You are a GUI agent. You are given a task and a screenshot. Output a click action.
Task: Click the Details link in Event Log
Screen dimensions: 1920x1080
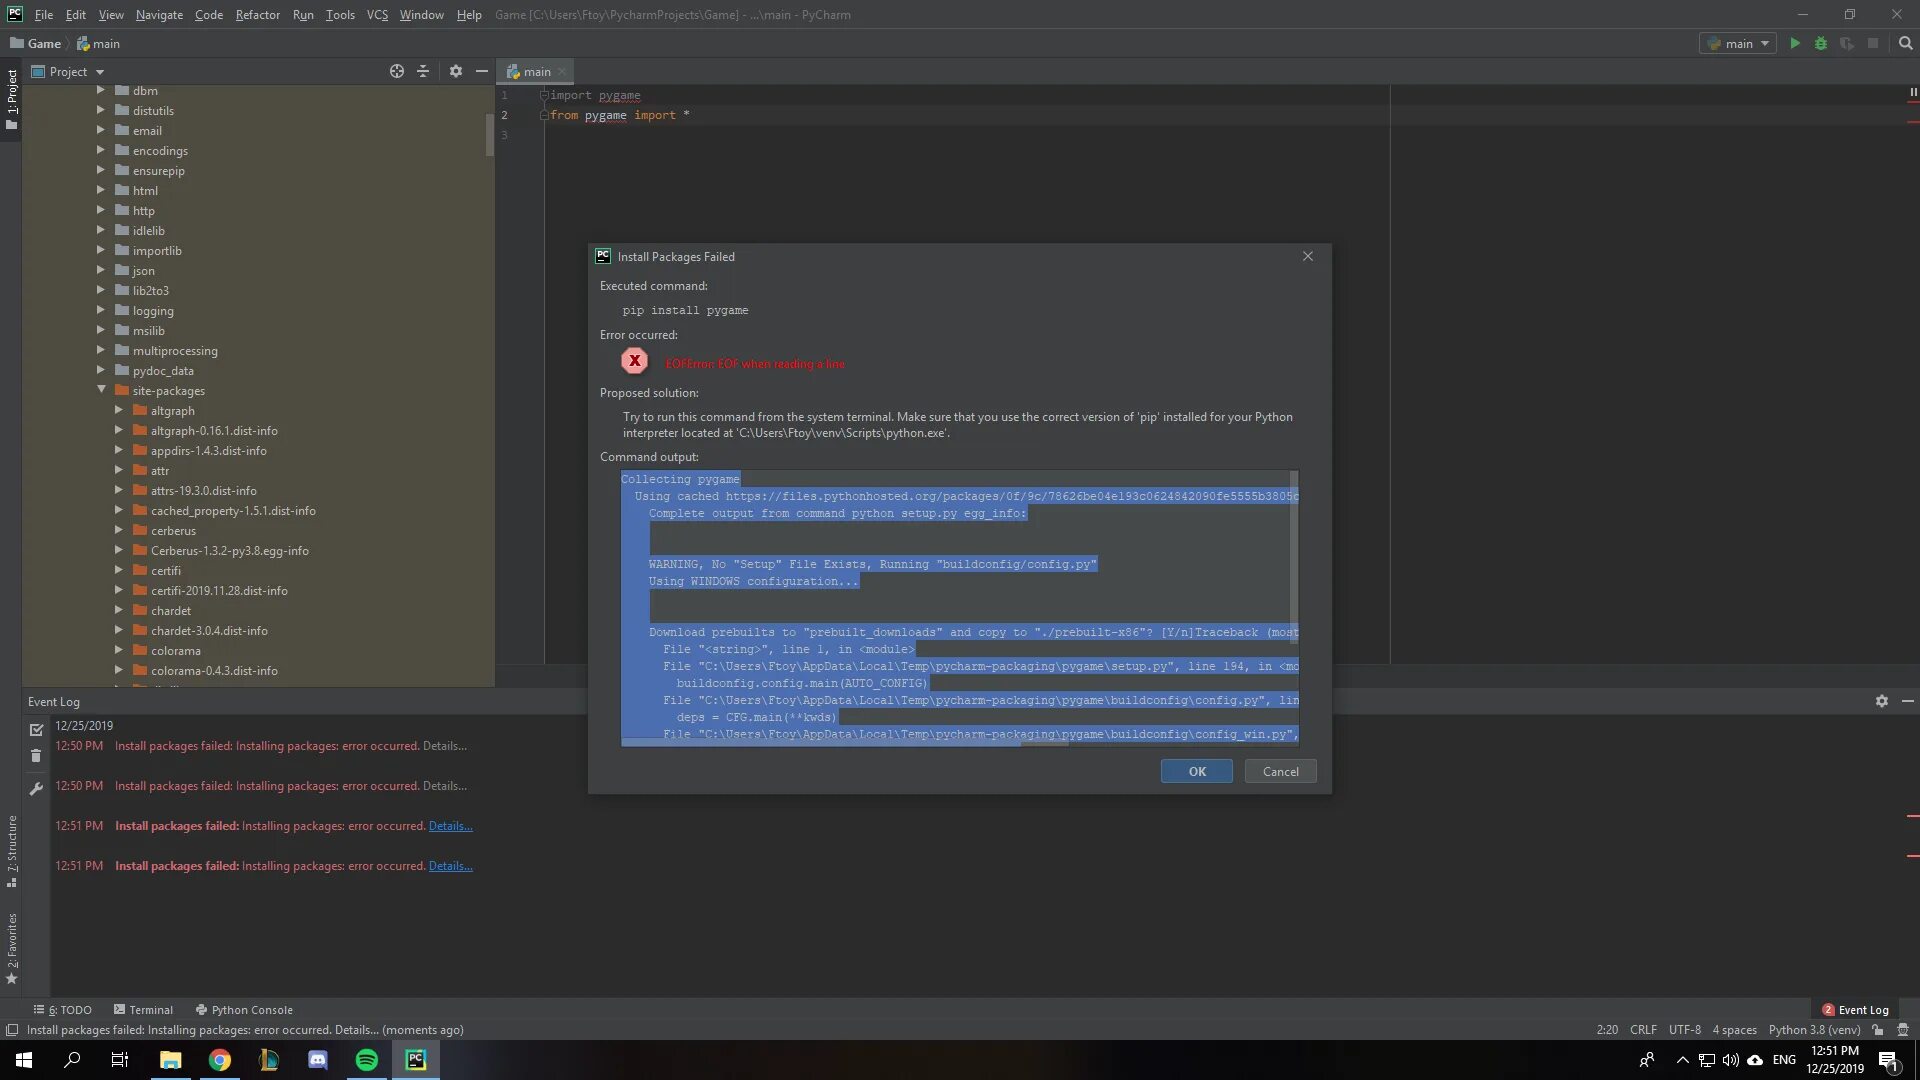[x=450, y=865]
